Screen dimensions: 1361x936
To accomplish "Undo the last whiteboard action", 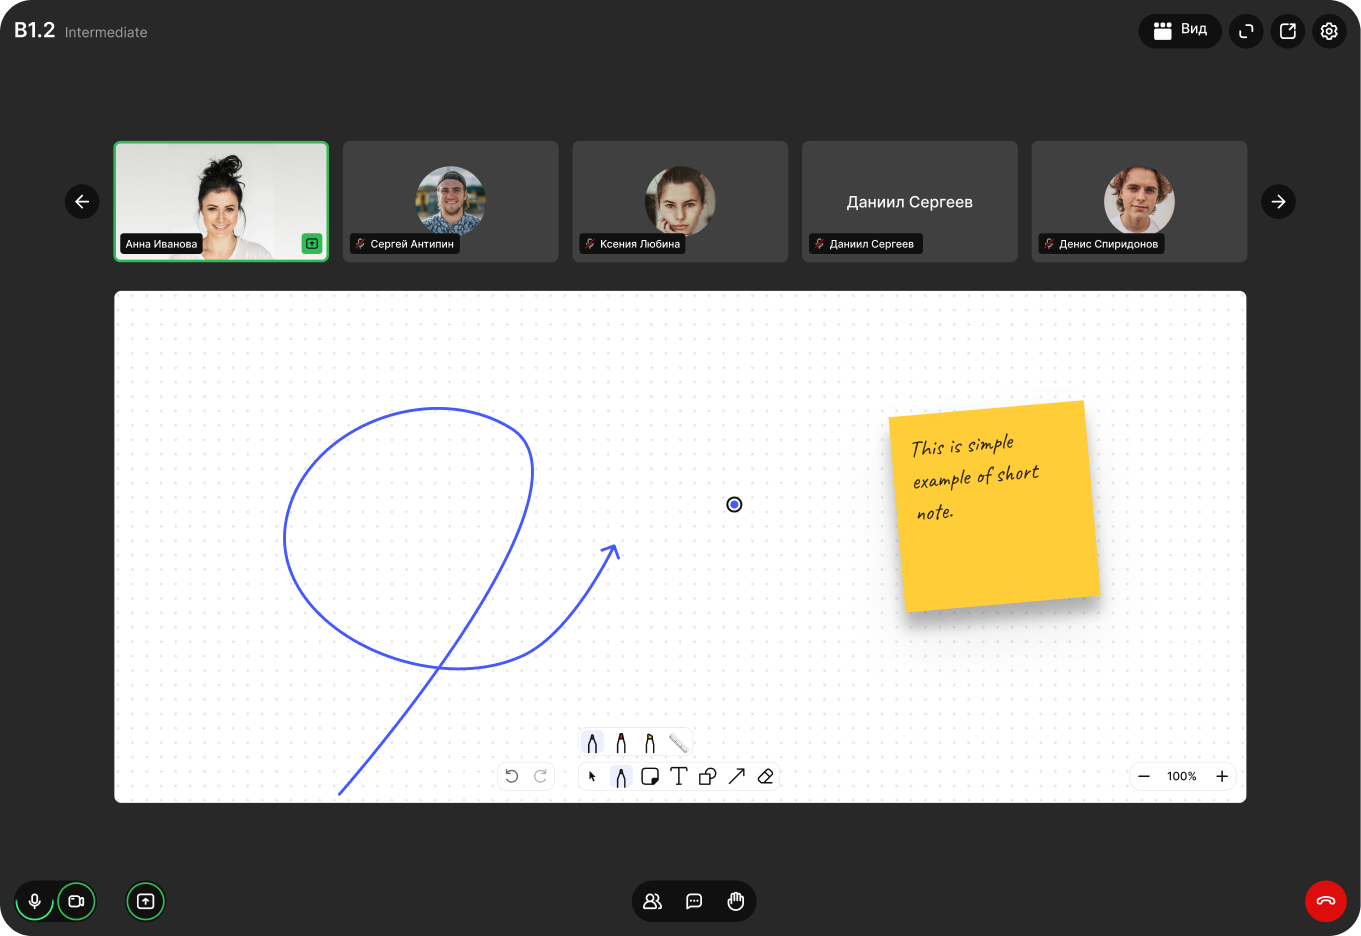I will point(512,776).
